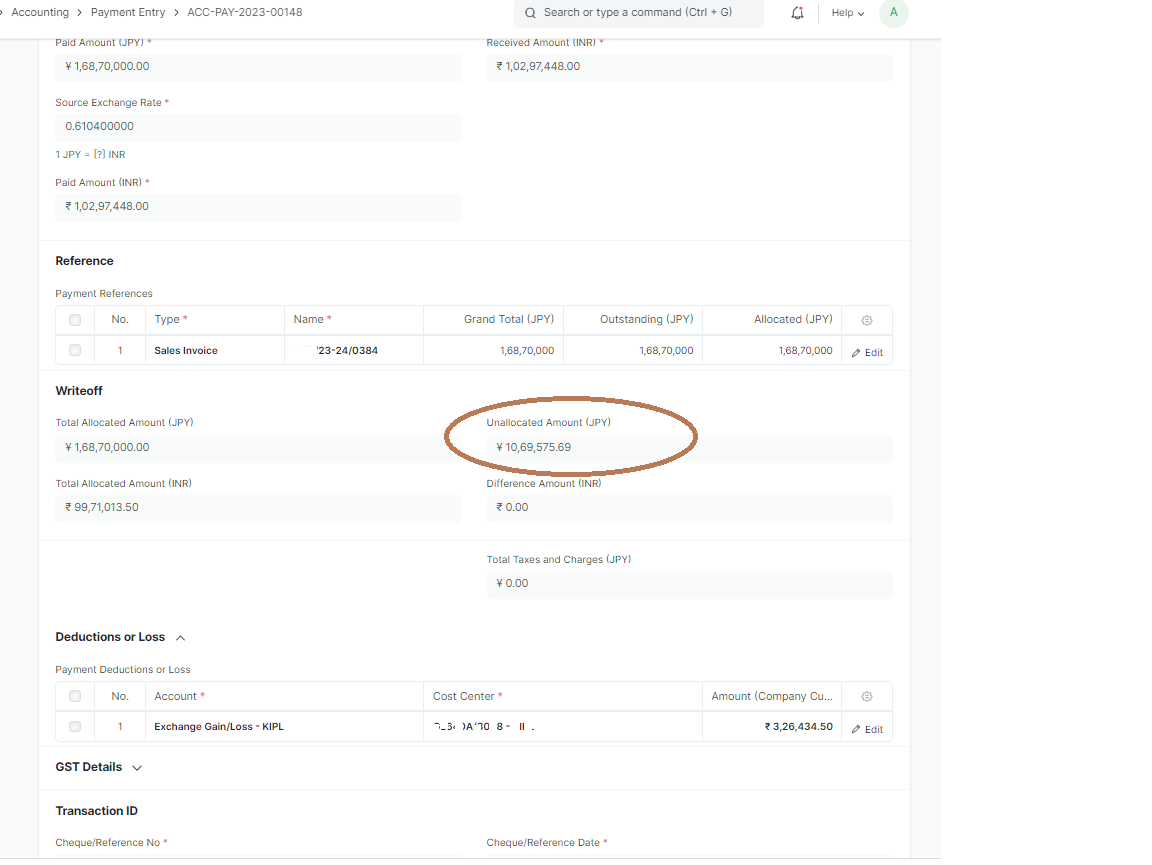The image size is (1152, 865).
Task: Click the Source Exchange Rate field
Action: [x=258, y=126]
